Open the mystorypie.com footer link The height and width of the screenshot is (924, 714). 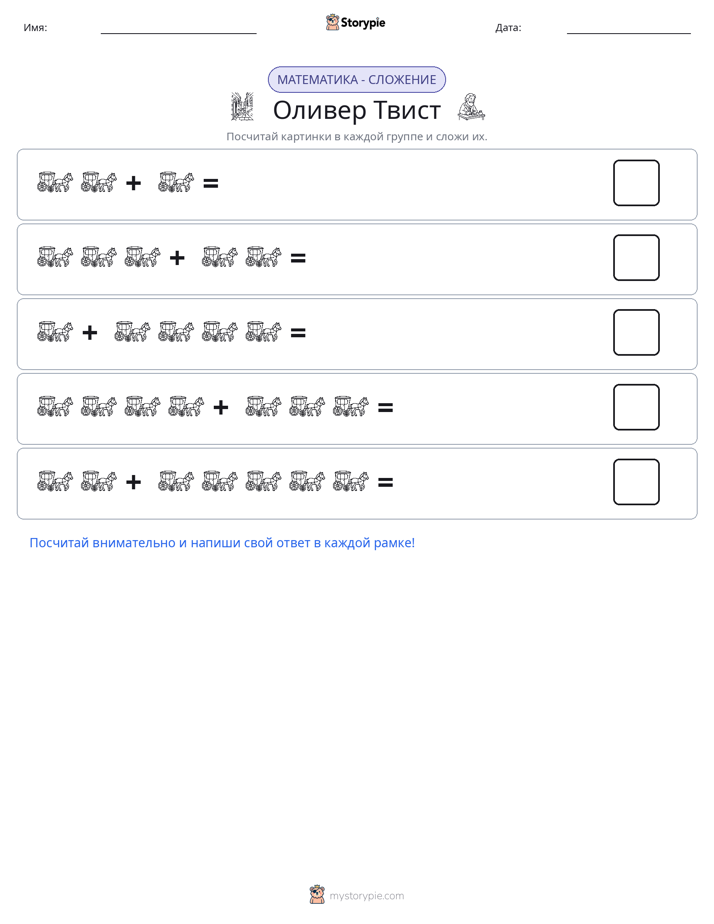coord(366,896)
